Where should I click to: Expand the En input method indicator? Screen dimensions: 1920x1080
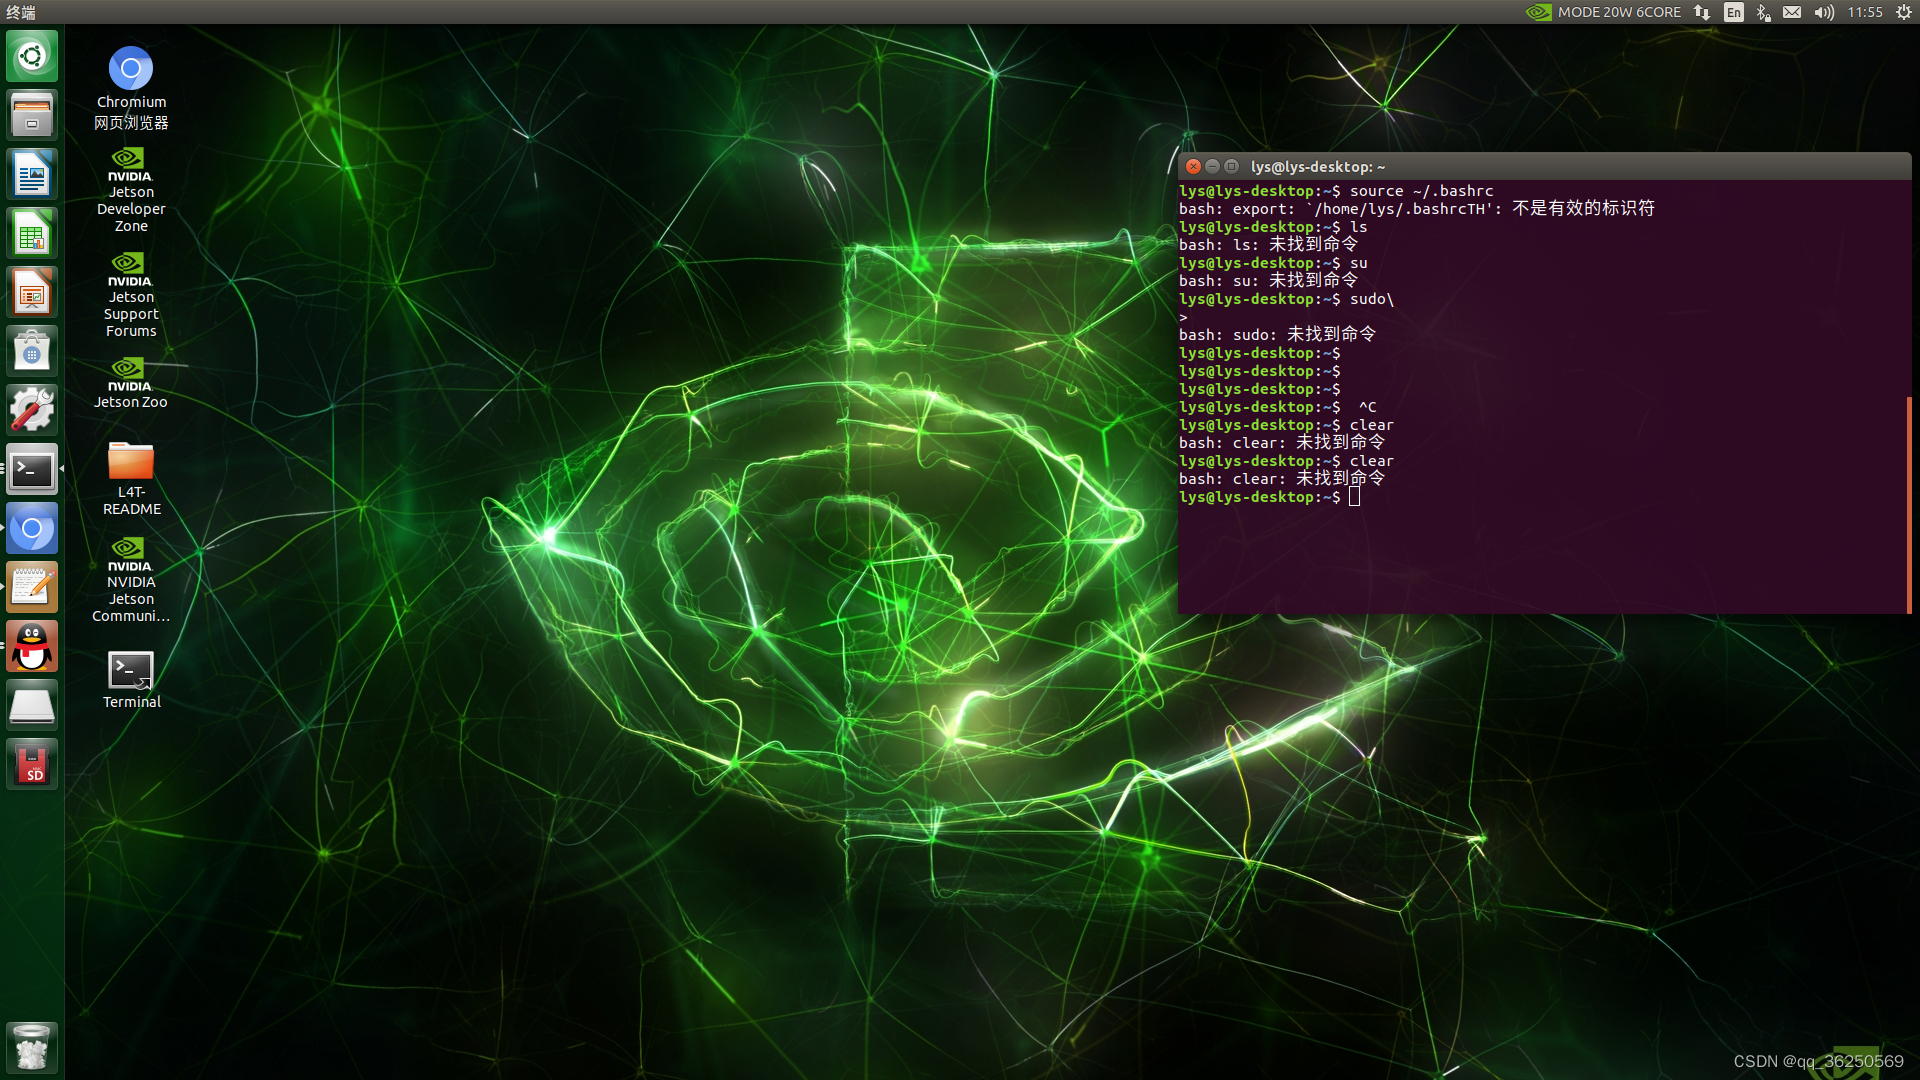1734,12
